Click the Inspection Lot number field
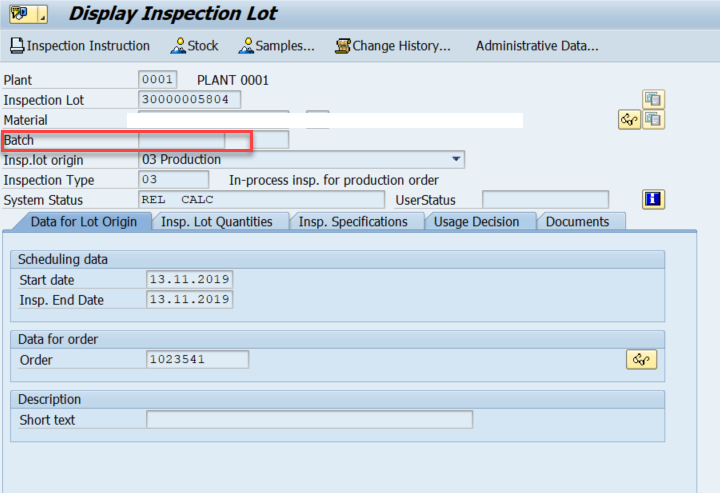 pos(189,99)
